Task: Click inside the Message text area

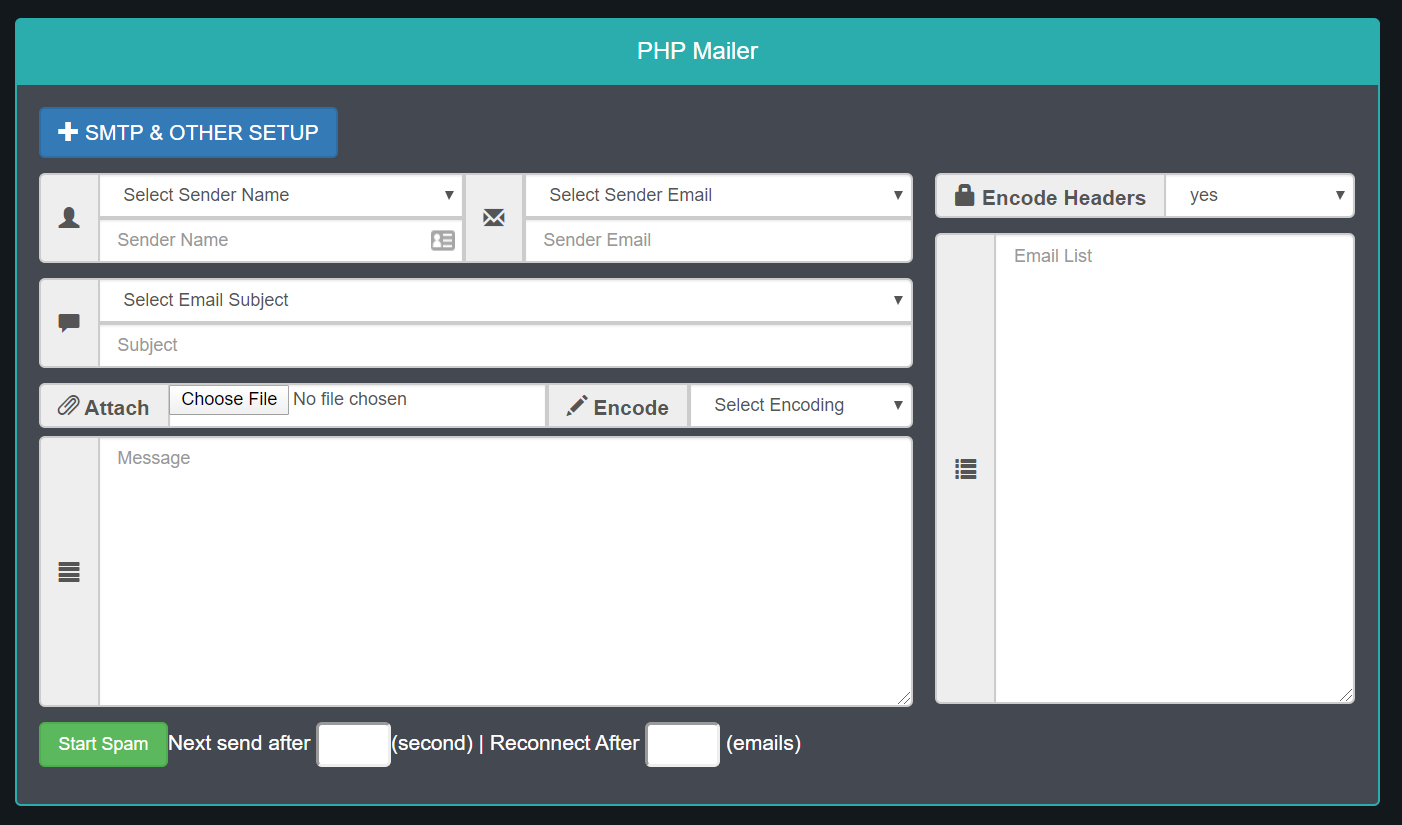Action: pos(506,571)
